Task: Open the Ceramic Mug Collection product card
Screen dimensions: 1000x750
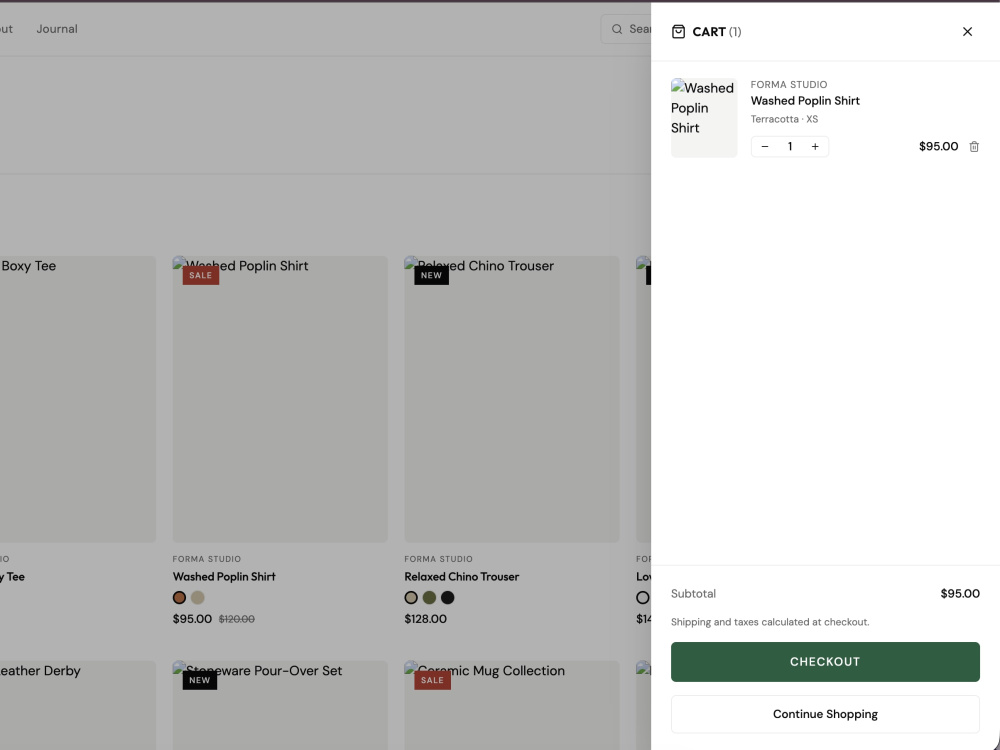Action: 511,705
